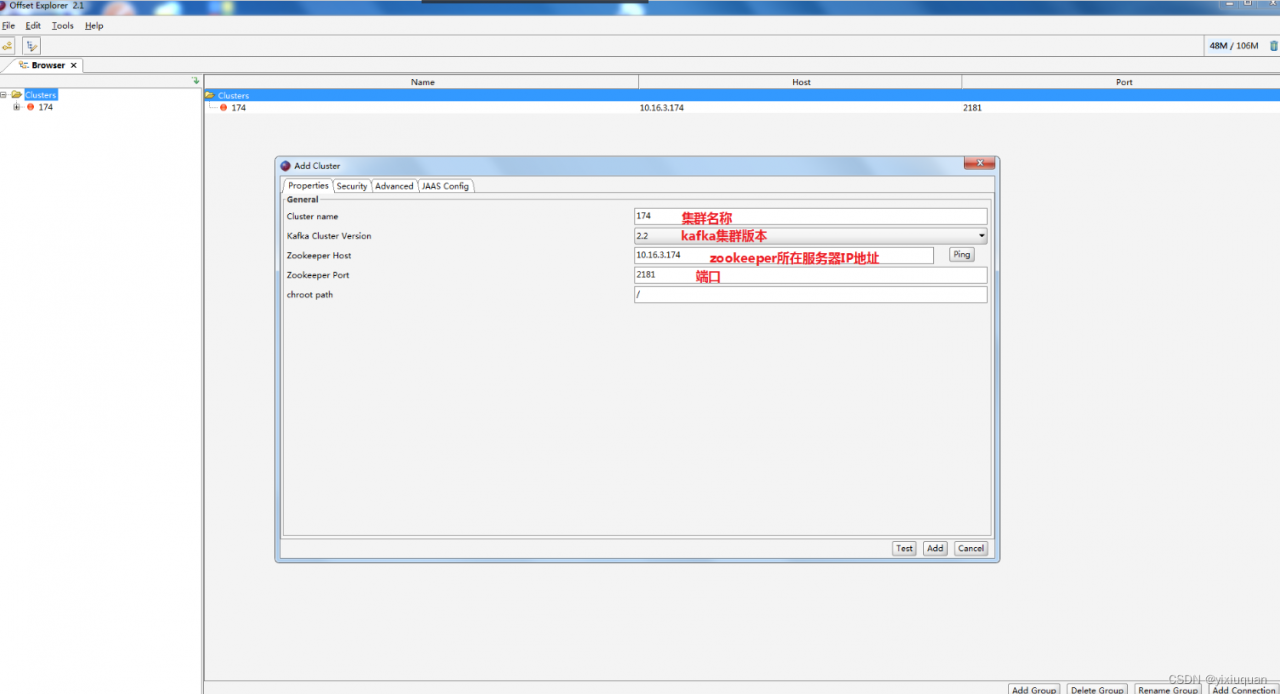Image resolution: width=1280 pixels, height=694 pixels.
Task: Click the Zookeeper Port label
Action: (x=318, y=275)
